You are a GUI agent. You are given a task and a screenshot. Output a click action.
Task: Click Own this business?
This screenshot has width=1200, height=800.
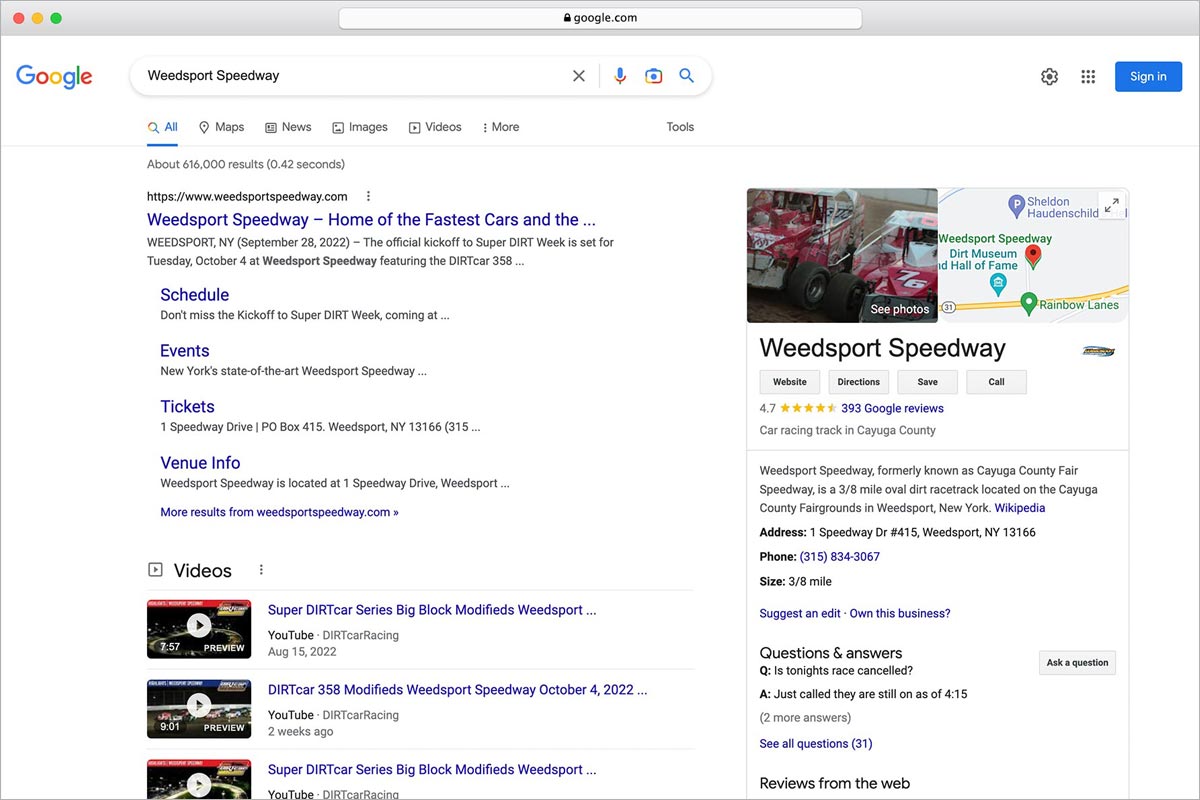(x=900, y=614)
